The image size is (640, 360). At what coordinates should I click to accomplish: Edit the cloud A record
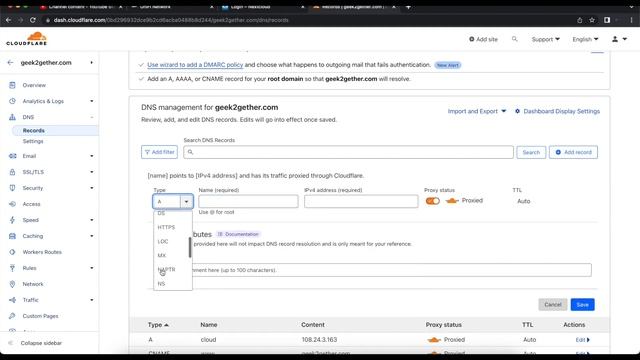pos(582,340)
